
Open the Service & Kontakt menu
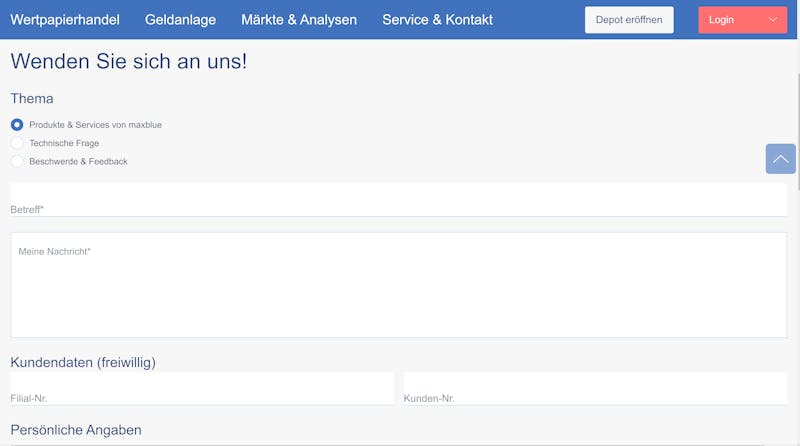(x=437, y=20)
